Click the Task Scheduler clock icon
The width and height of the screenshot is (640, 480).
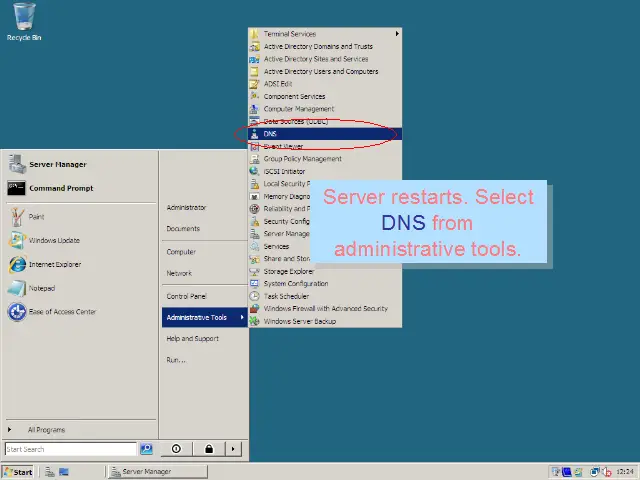255,296
